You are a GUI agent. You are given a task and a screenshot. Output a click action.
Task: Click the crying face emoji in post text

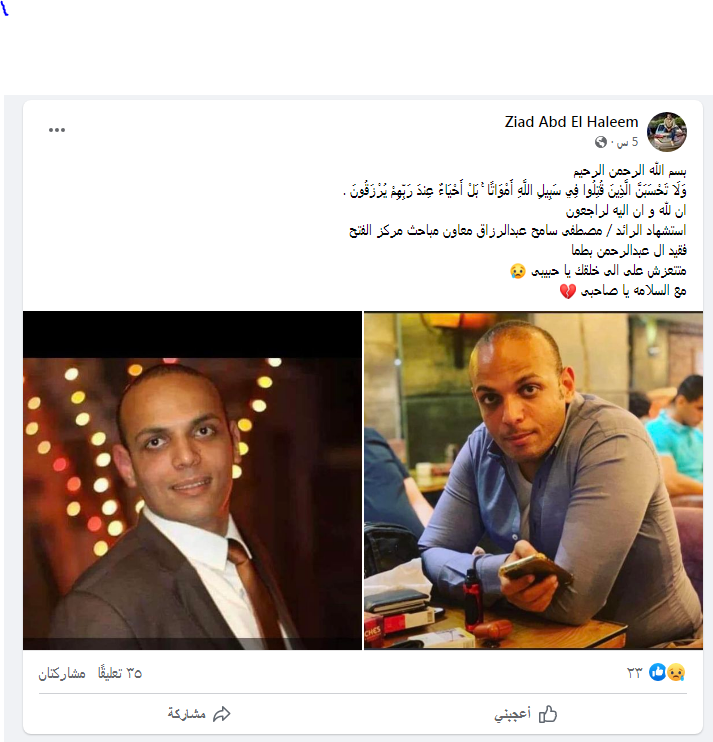click(x=518, y=271)
